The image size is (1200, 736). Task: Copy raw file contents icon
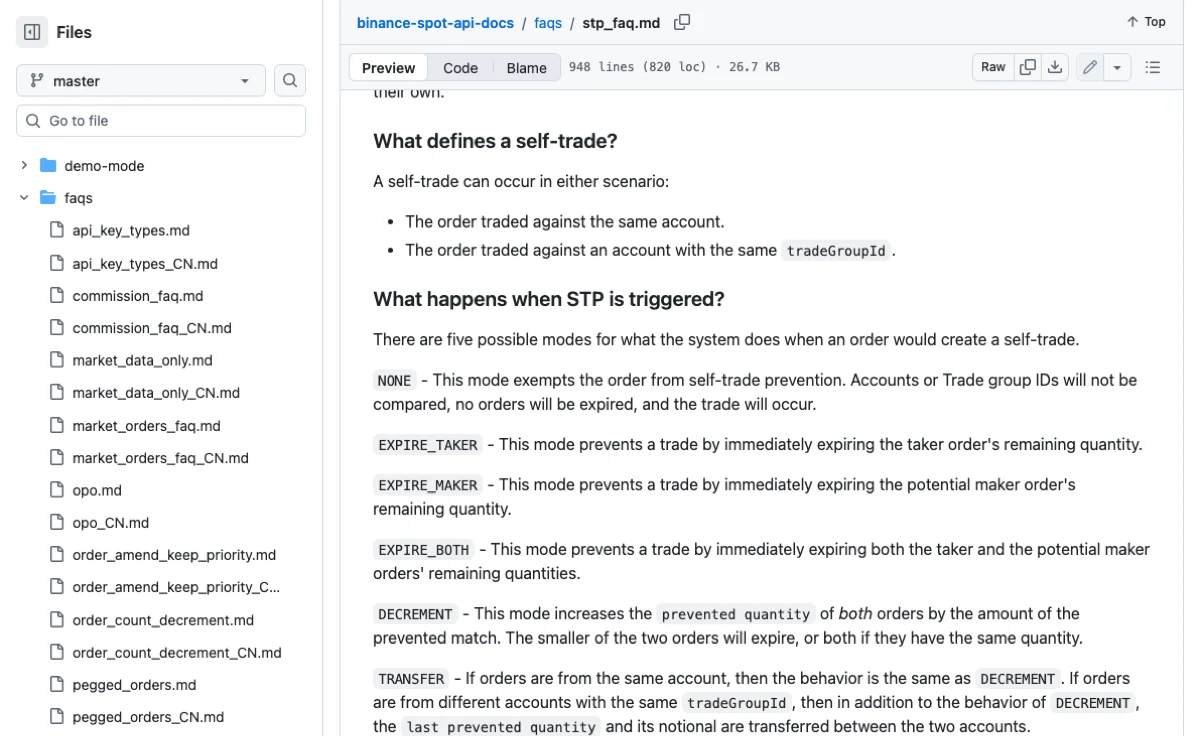[x=1027, y=67]
